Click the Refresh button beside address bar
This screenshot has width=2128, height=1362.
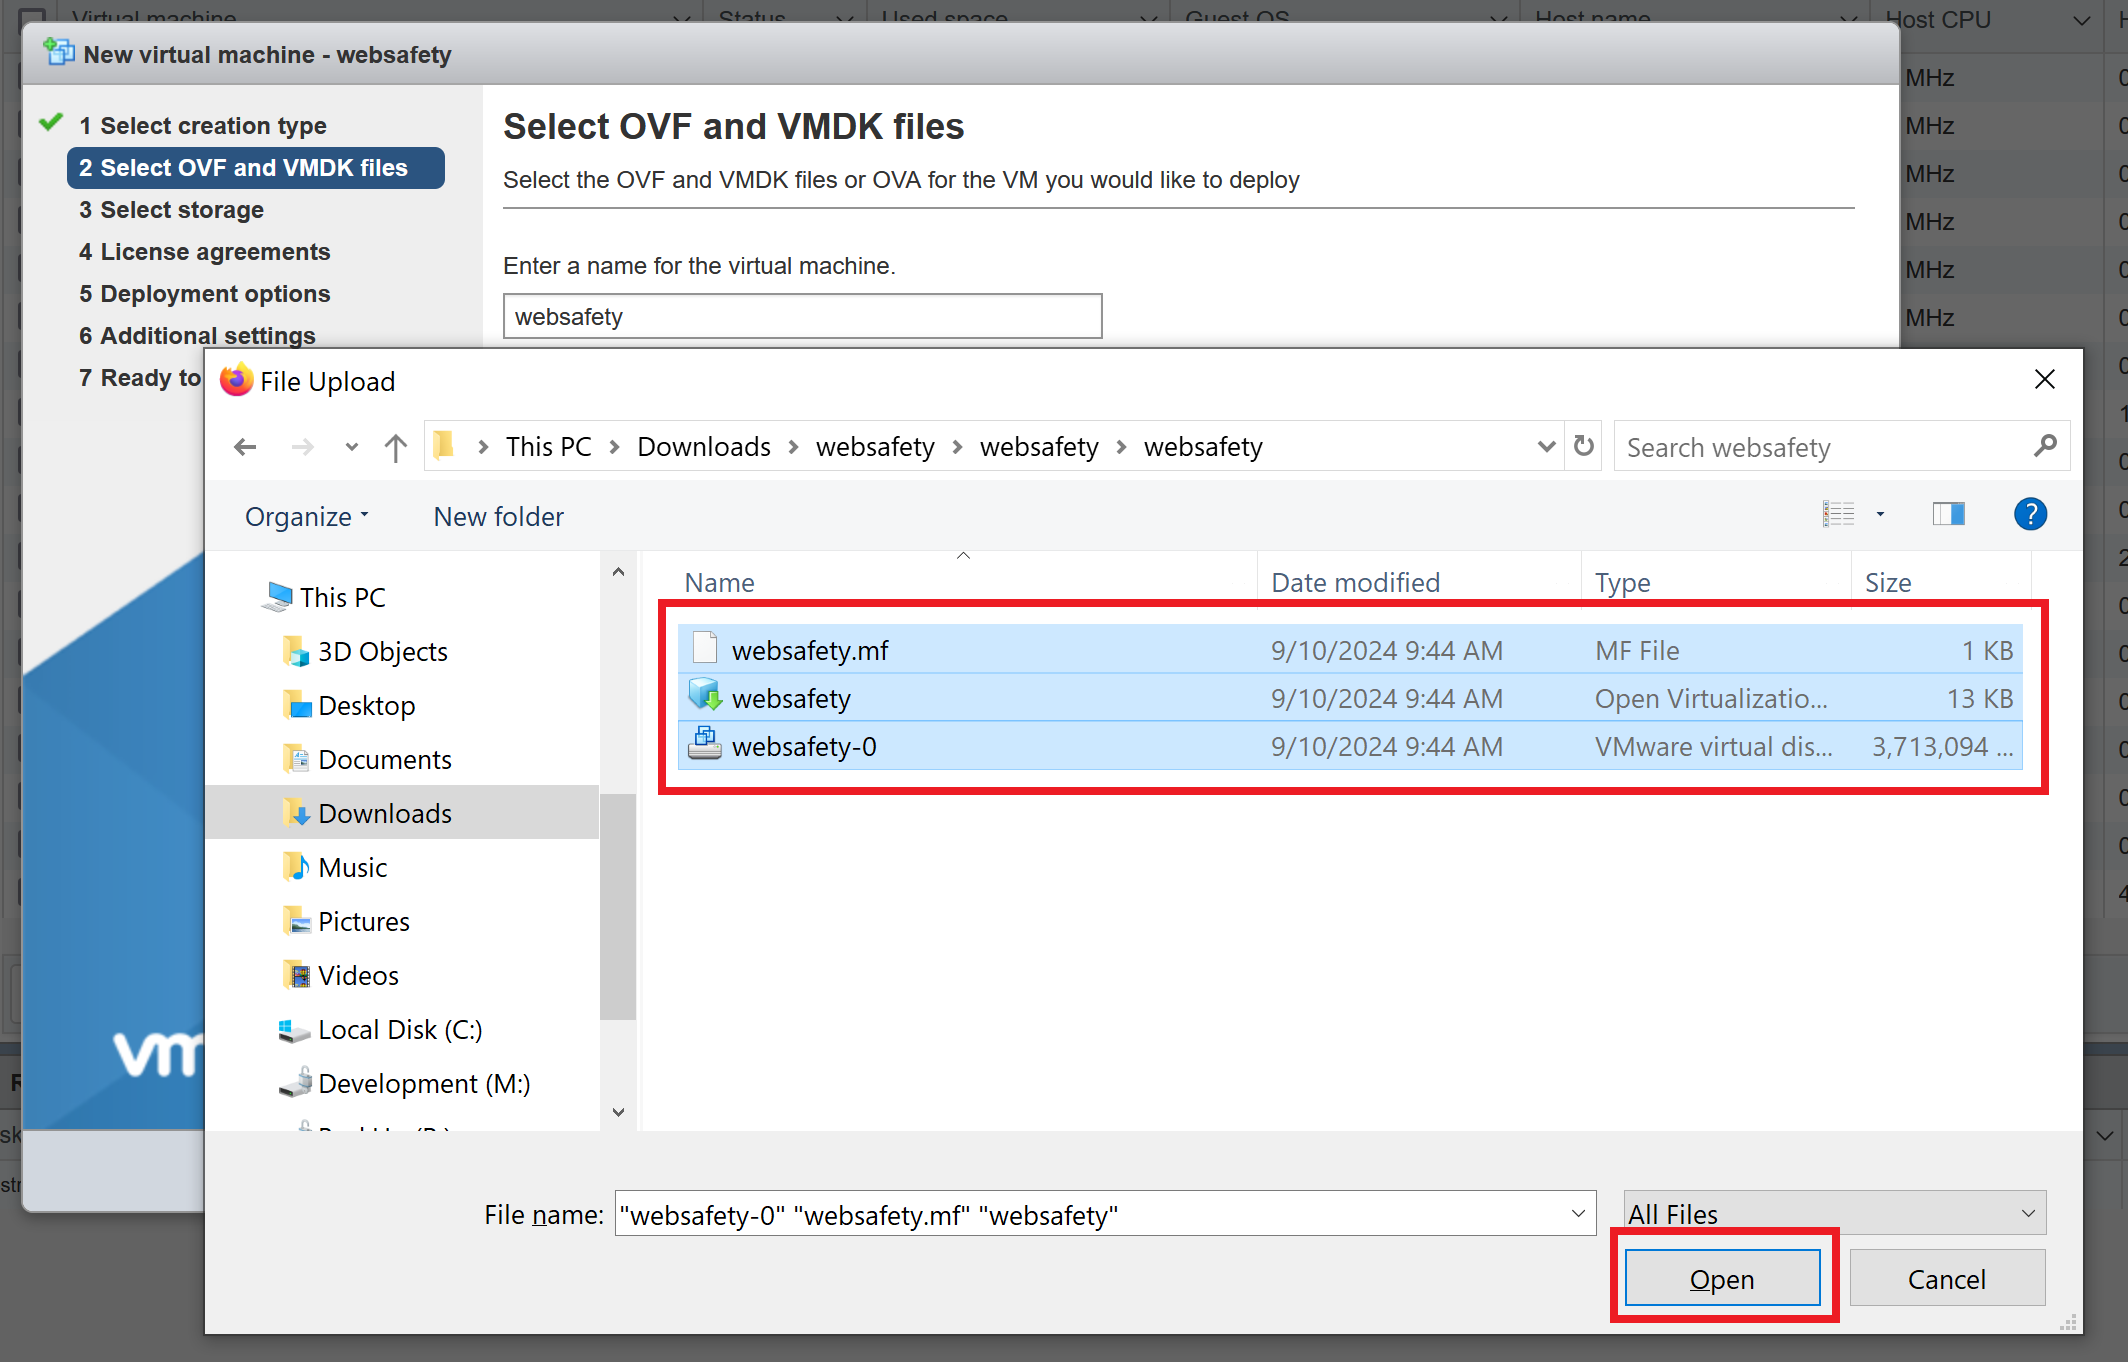pos(1584,446)
